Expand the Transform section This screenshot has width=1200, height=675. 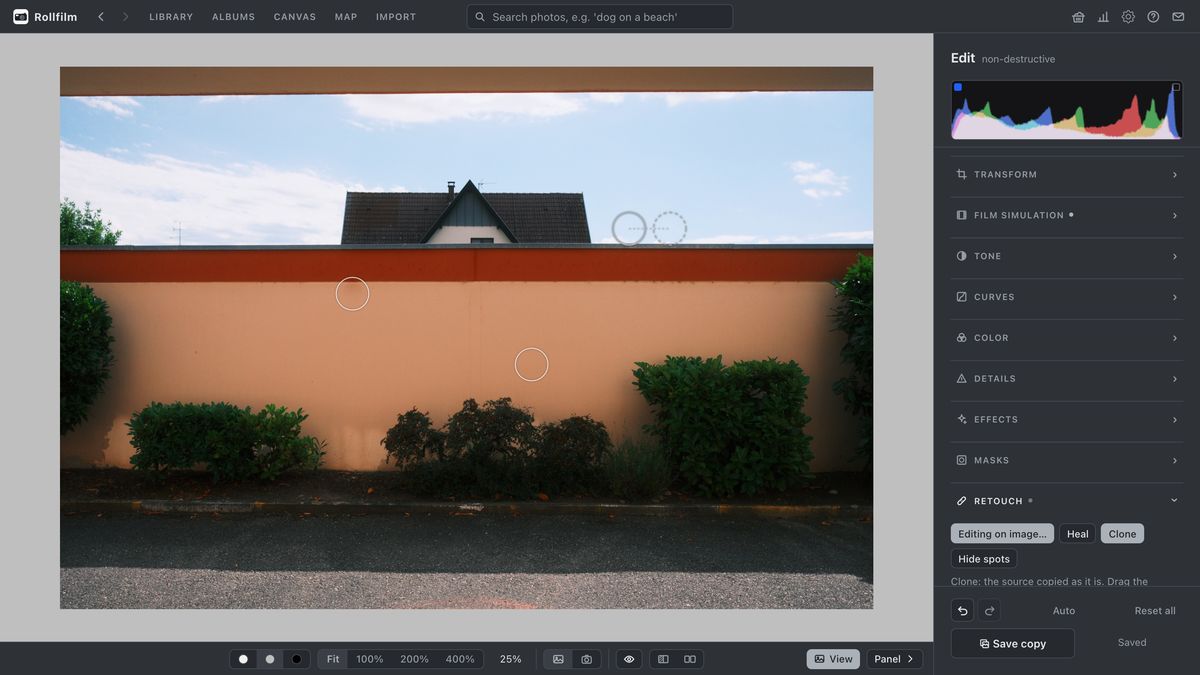tap(1067, 174)
